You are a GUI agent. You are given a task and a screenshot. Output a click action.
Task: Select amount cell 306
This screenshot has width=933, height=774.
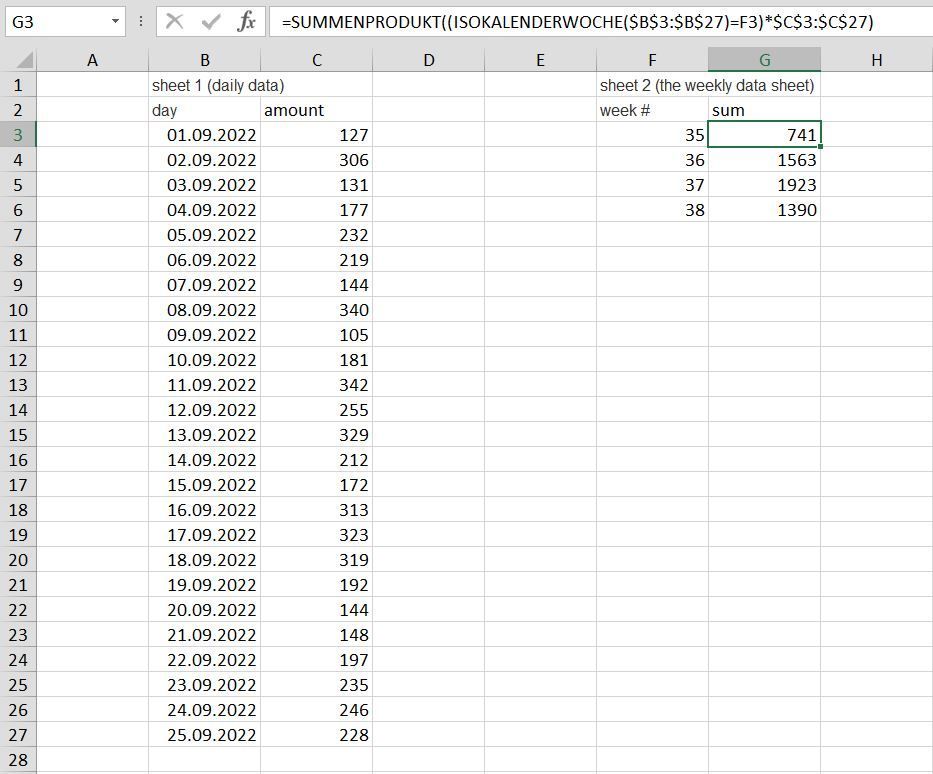click(x=317, y=160)
